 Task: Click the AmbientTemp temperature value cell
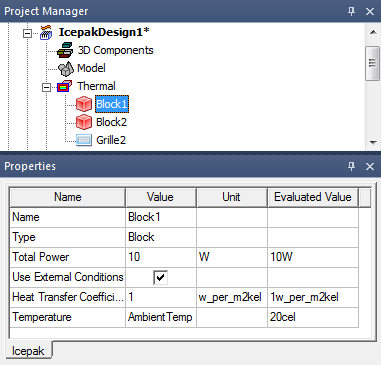click(x=161, y=317)
